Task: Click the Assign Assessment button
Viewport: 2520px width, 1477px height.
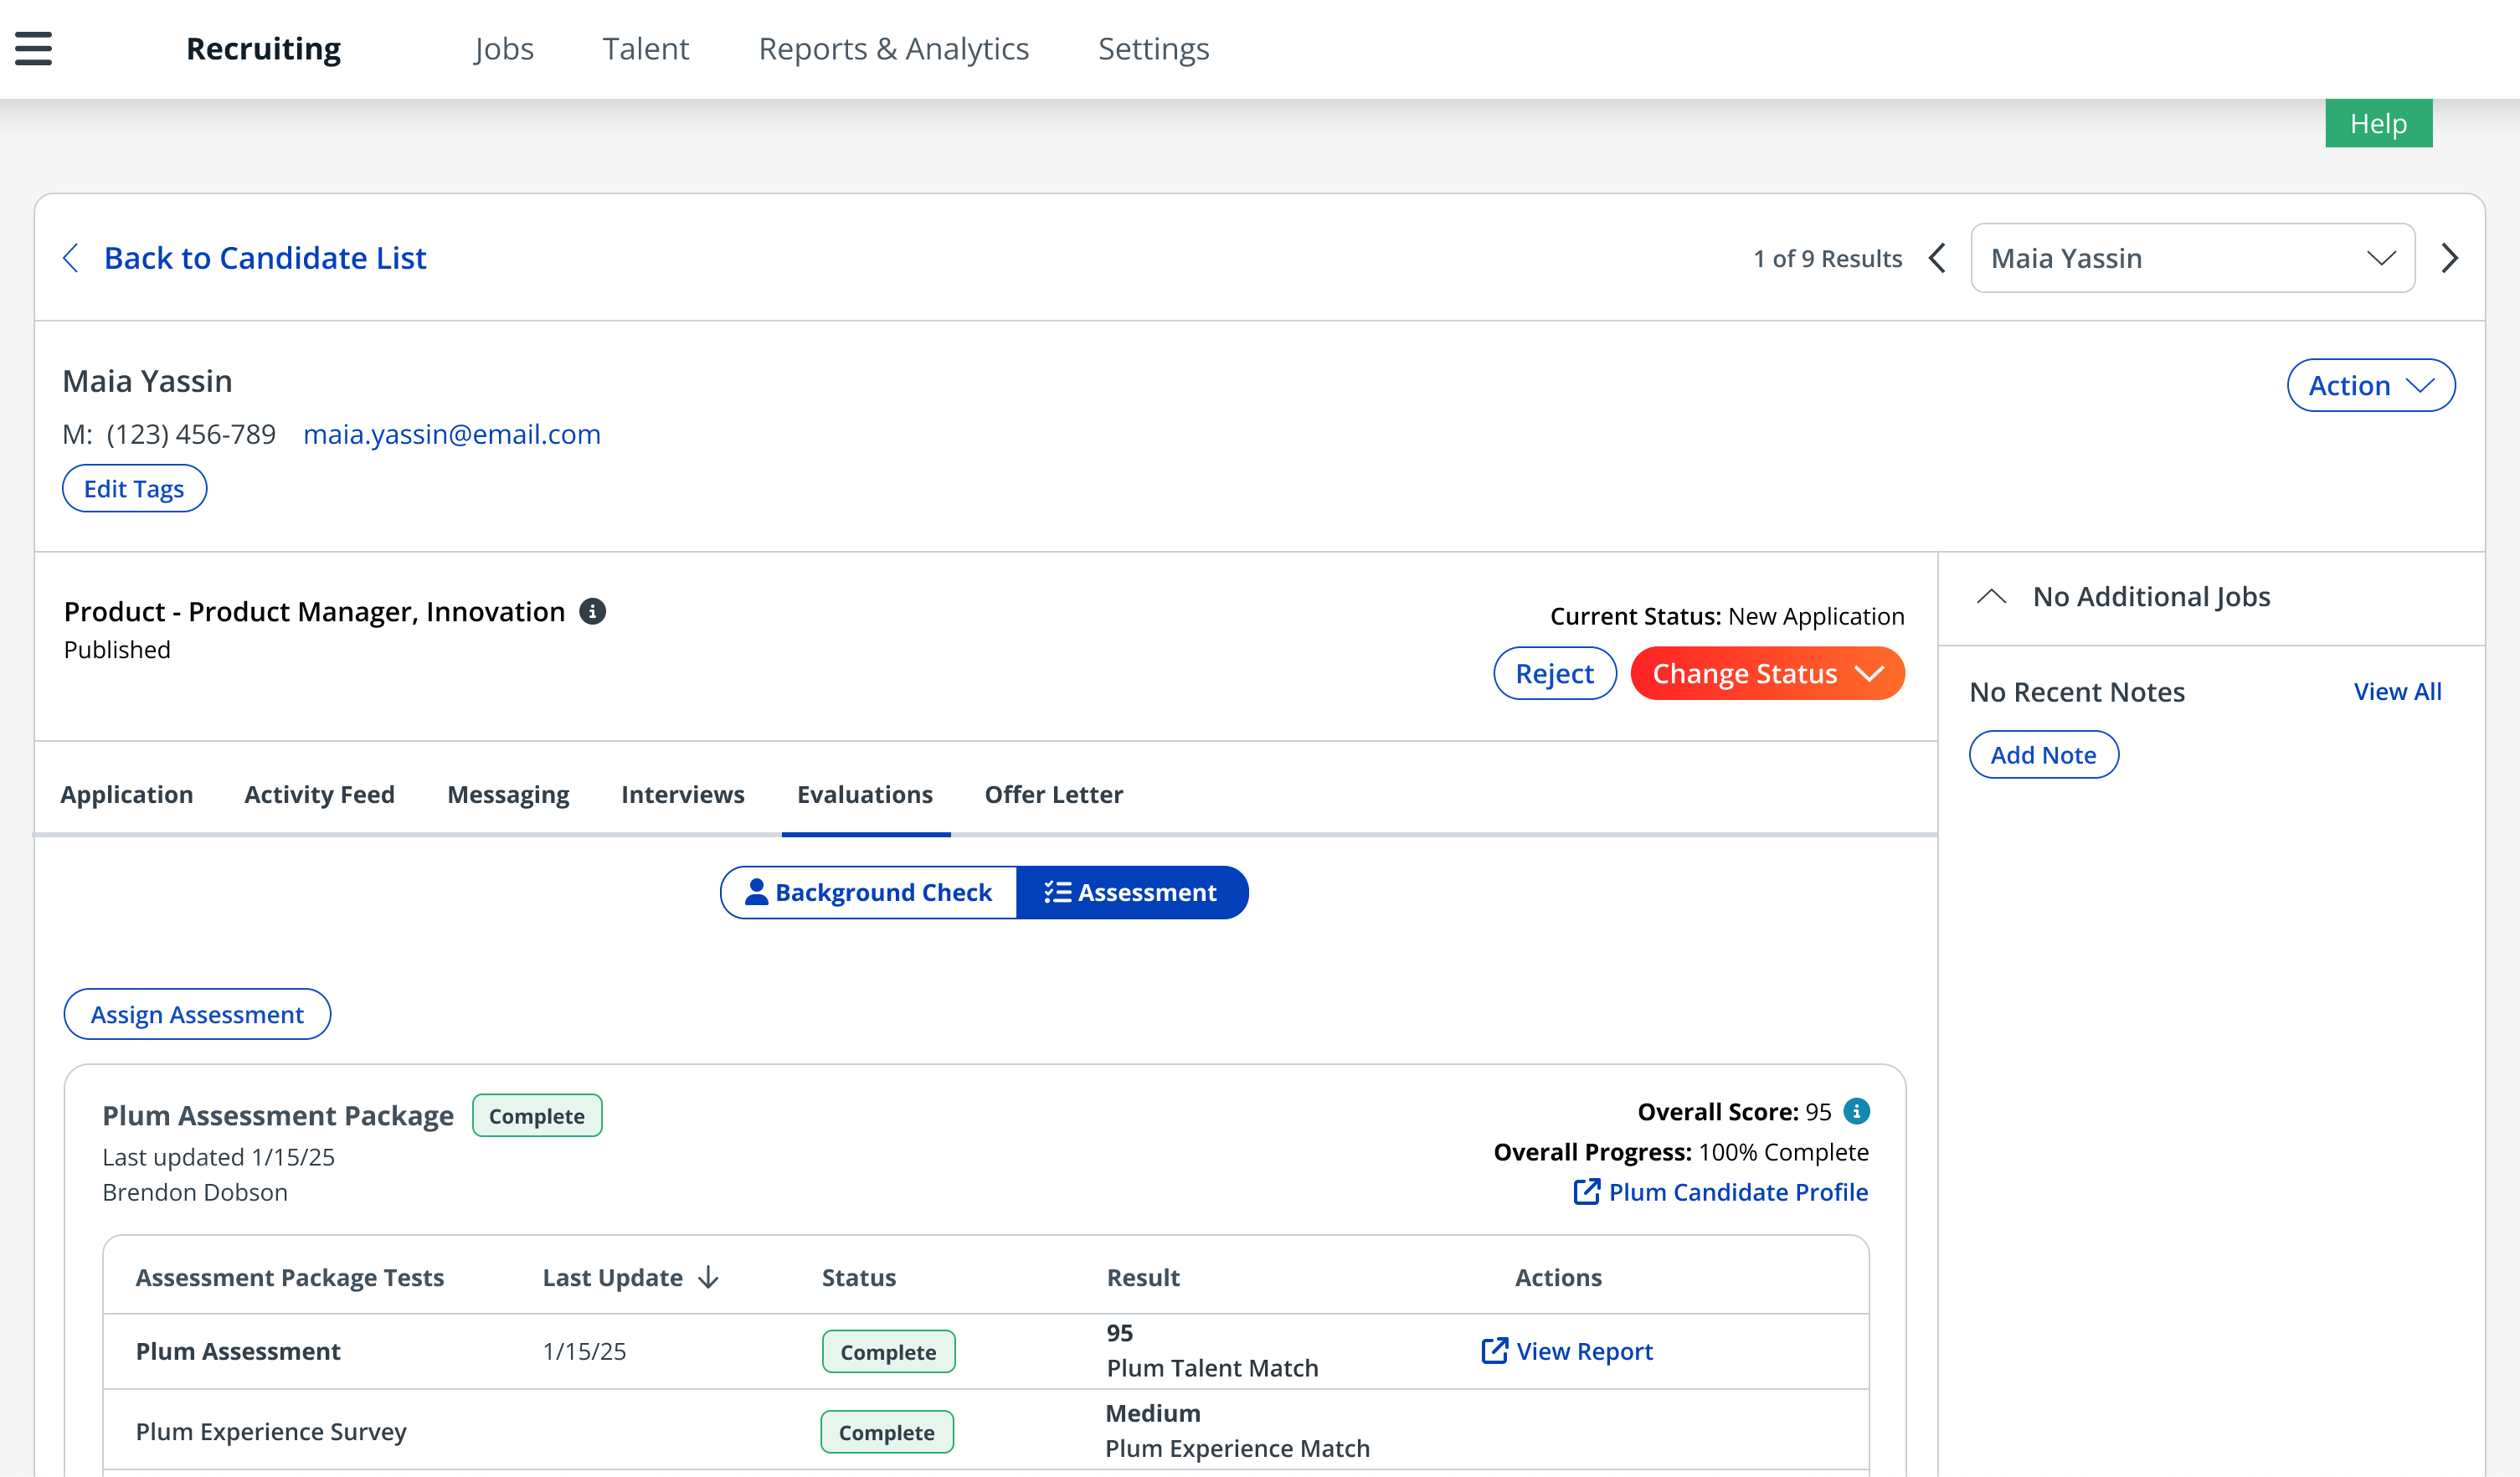Action: click(197, 1014)
